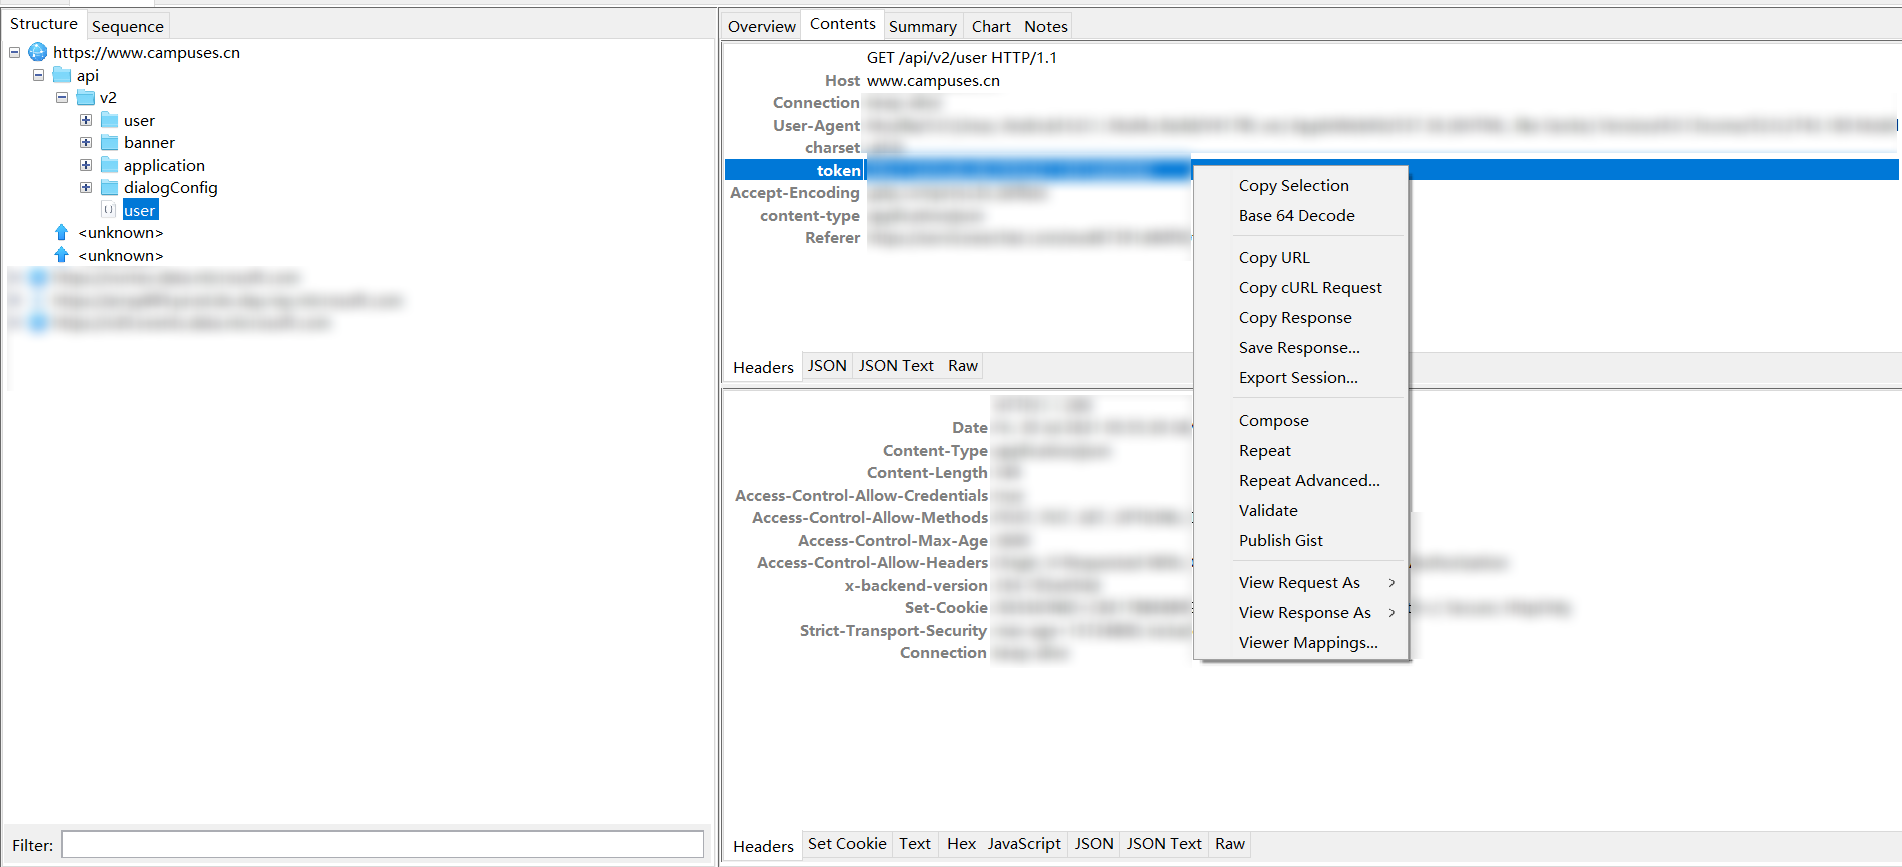
Task: Select request JSON Text tab
Action: click(896, 366)
